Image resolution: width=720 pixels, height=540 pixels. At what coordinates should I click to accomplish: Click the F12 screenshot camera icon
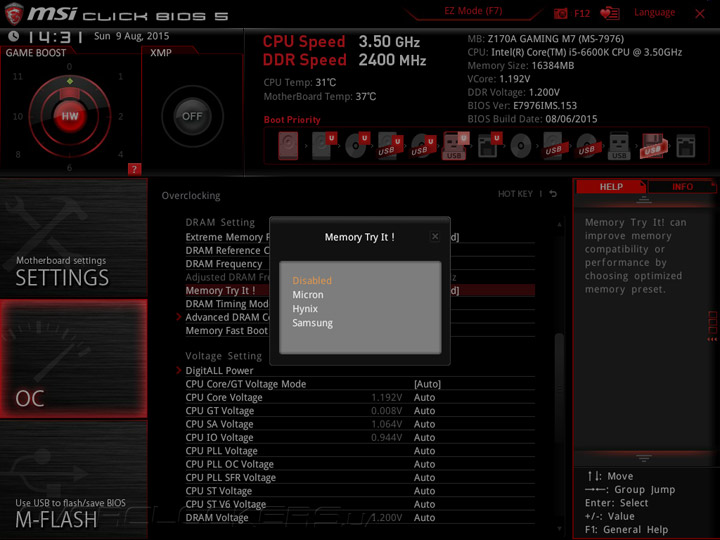tap(561, 13)
